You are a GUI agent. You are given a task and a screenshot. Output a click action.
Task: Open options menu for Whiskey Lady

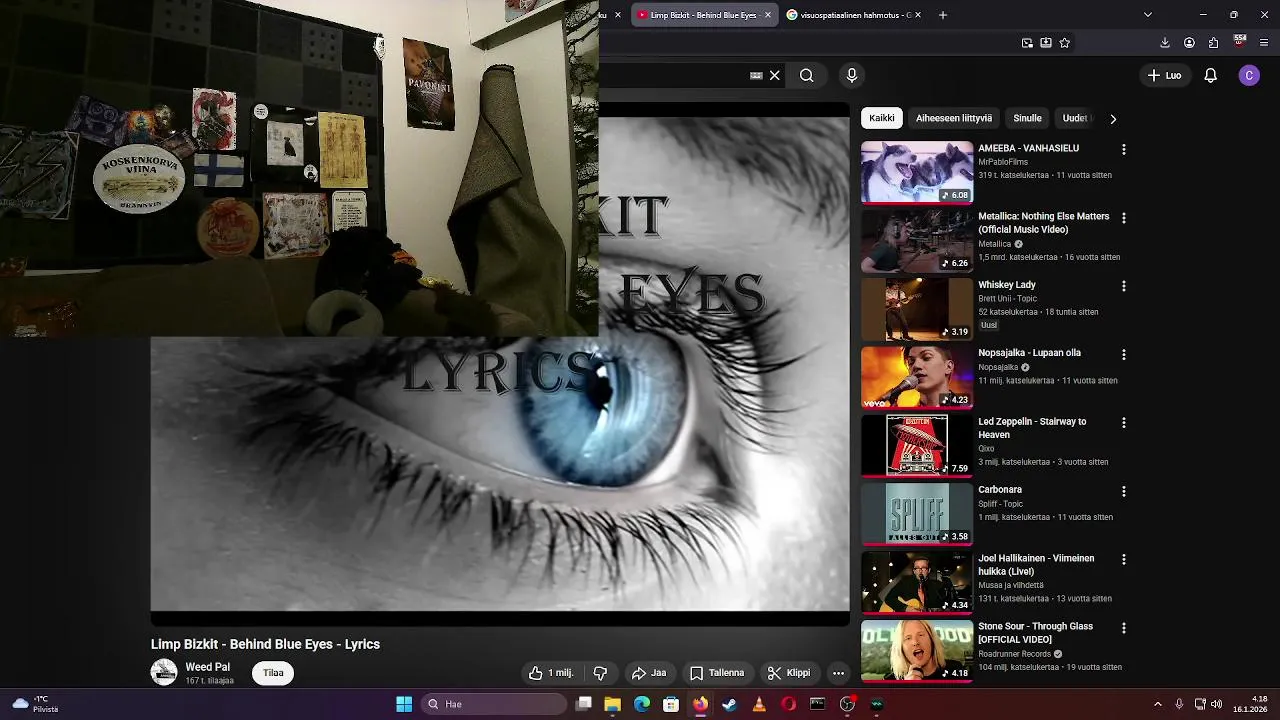click(x=1123, y=286)
